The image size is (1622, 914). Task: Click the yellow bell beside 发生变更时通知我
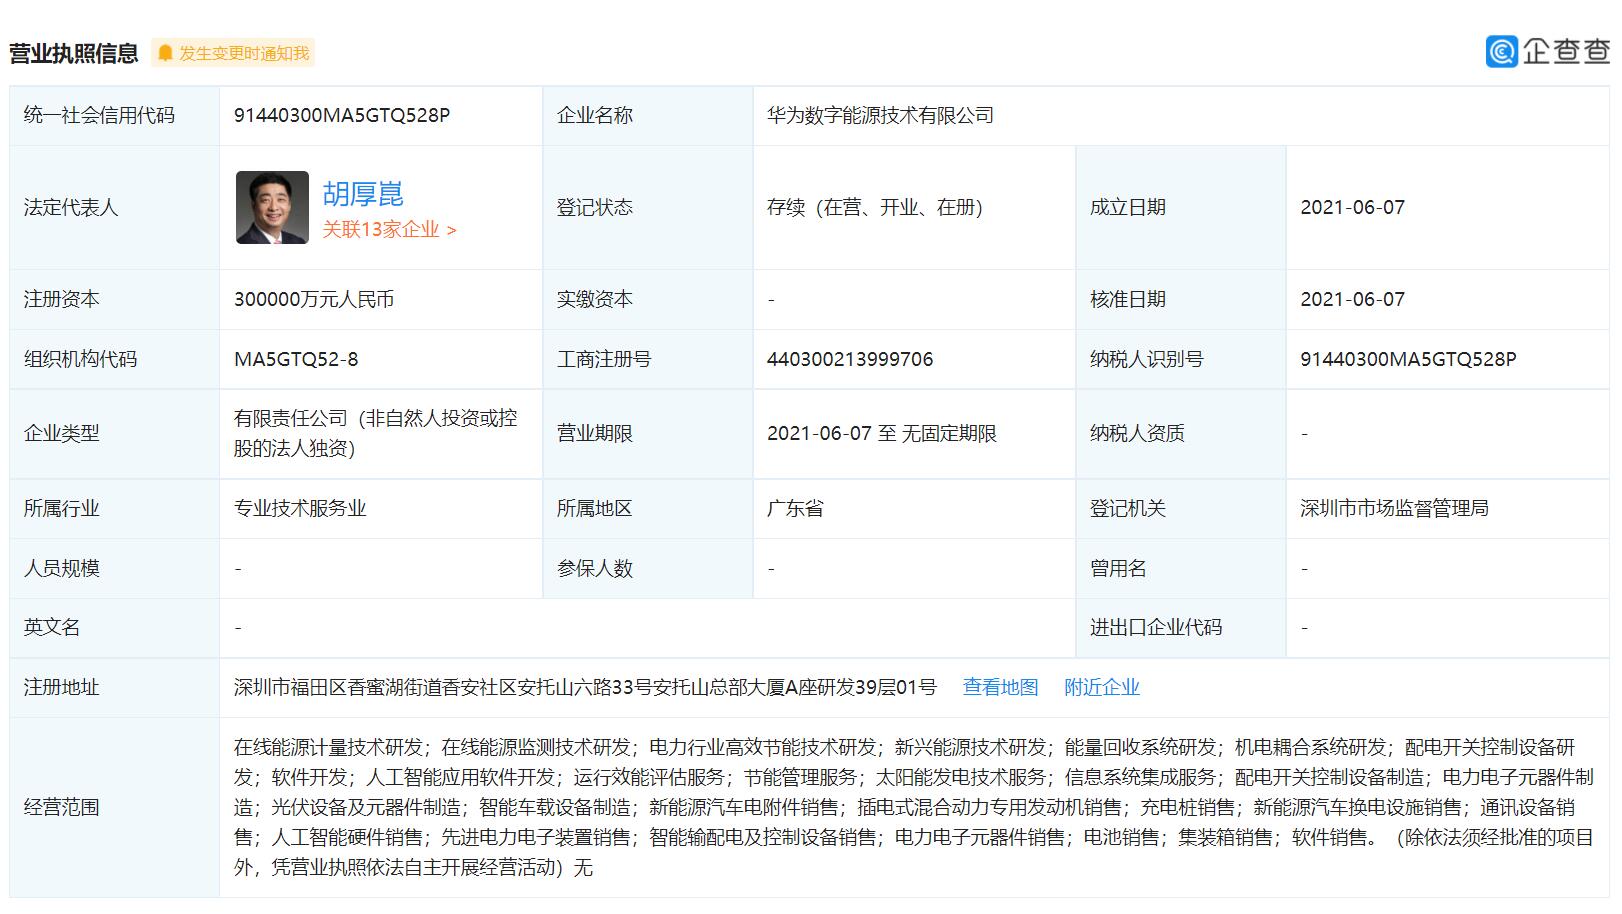(166, 52)
